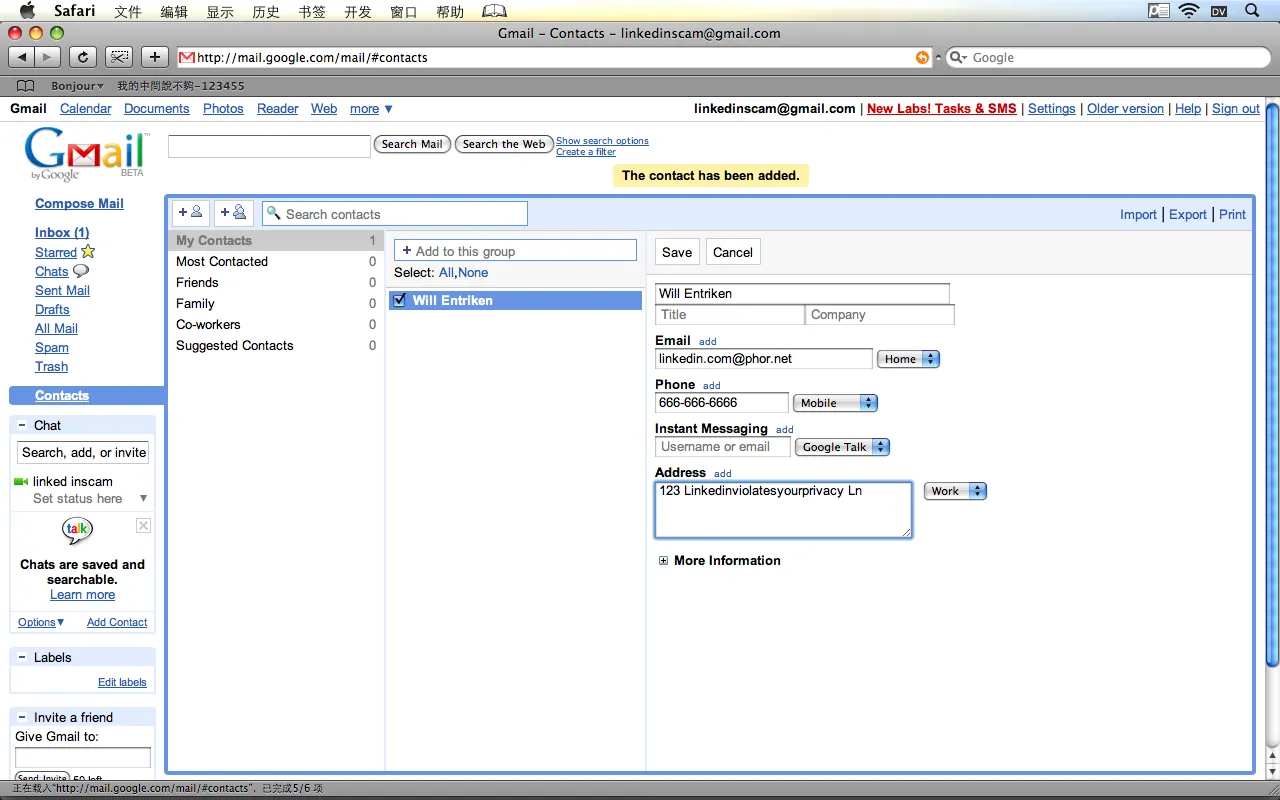
Task: Select the Suggested Contacts group
Action: (276, 345)
